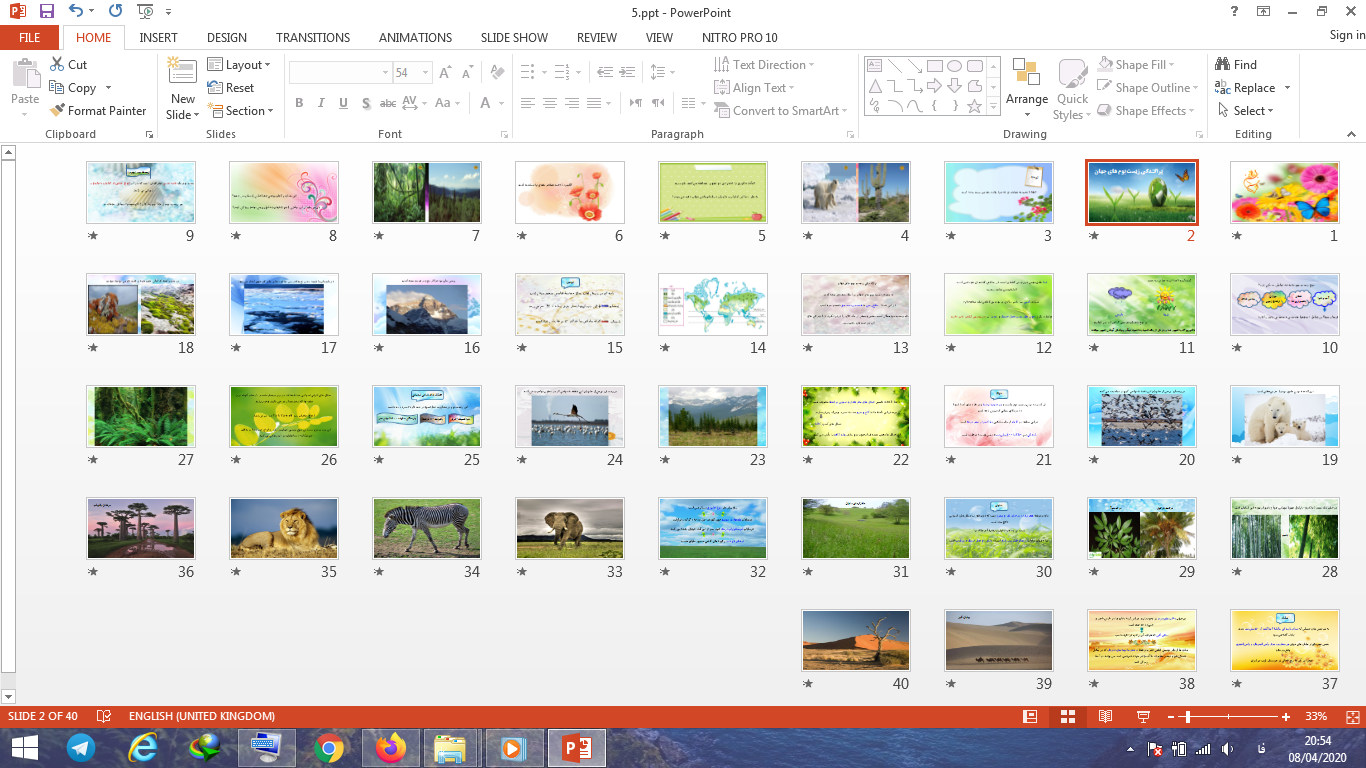This screenshot has width=1366, height=768.
Task: Start Slide Show from status bar icon
Action: click(1143, 717)
